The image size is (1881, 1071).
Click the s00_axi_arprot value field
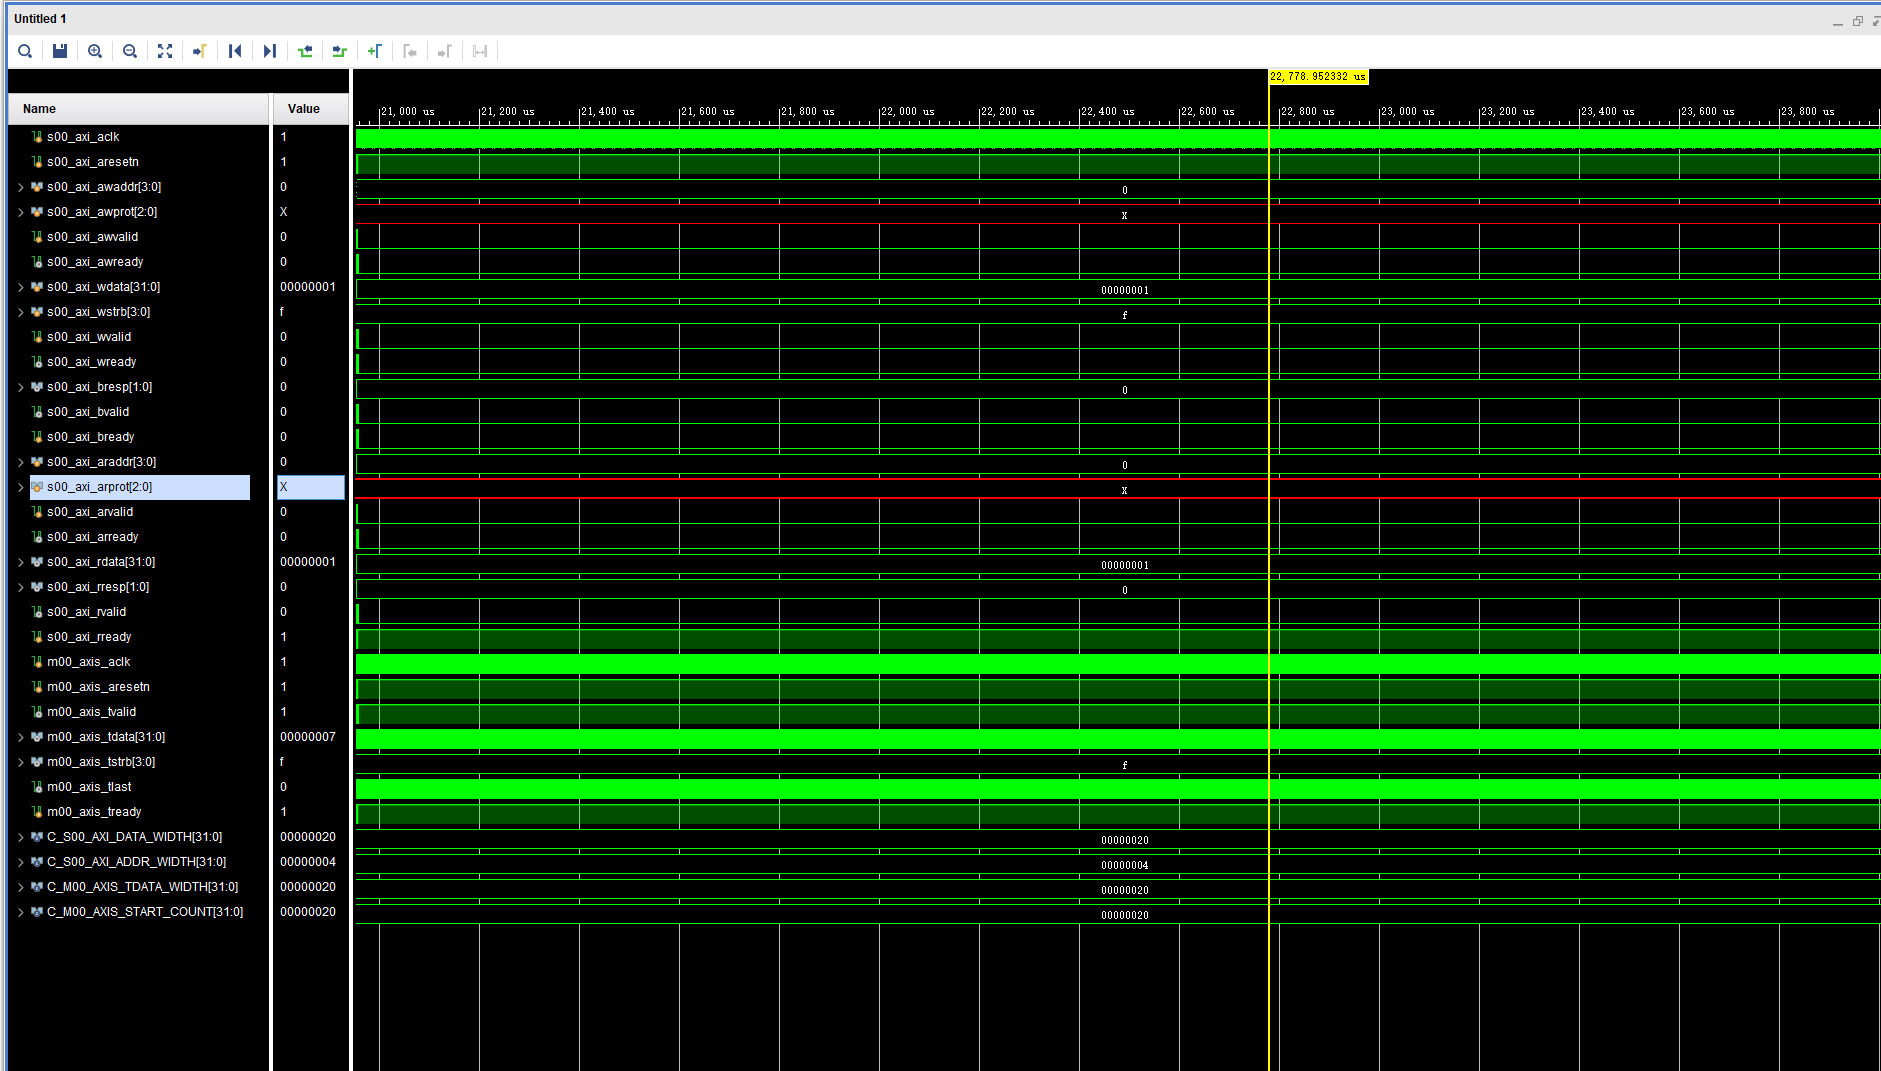[x=310, y=487]
